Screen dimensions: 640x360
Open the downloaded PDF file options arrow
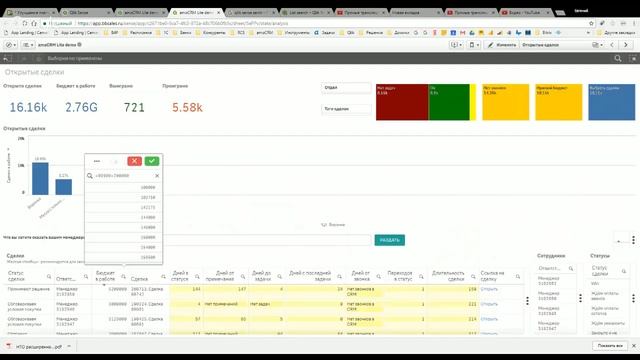point(69,346)
